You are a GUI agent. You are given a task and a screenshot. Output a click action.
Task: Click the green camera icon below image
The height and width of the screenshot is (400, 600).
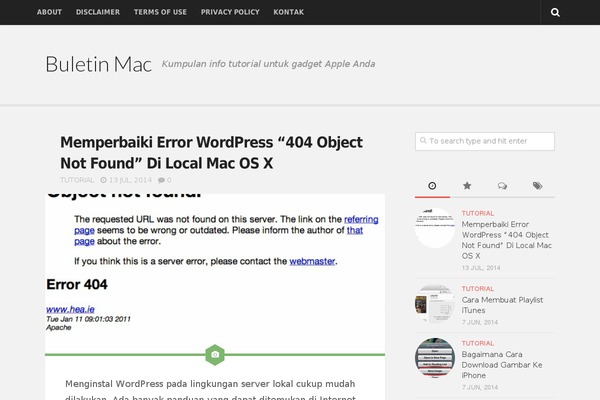215,355
